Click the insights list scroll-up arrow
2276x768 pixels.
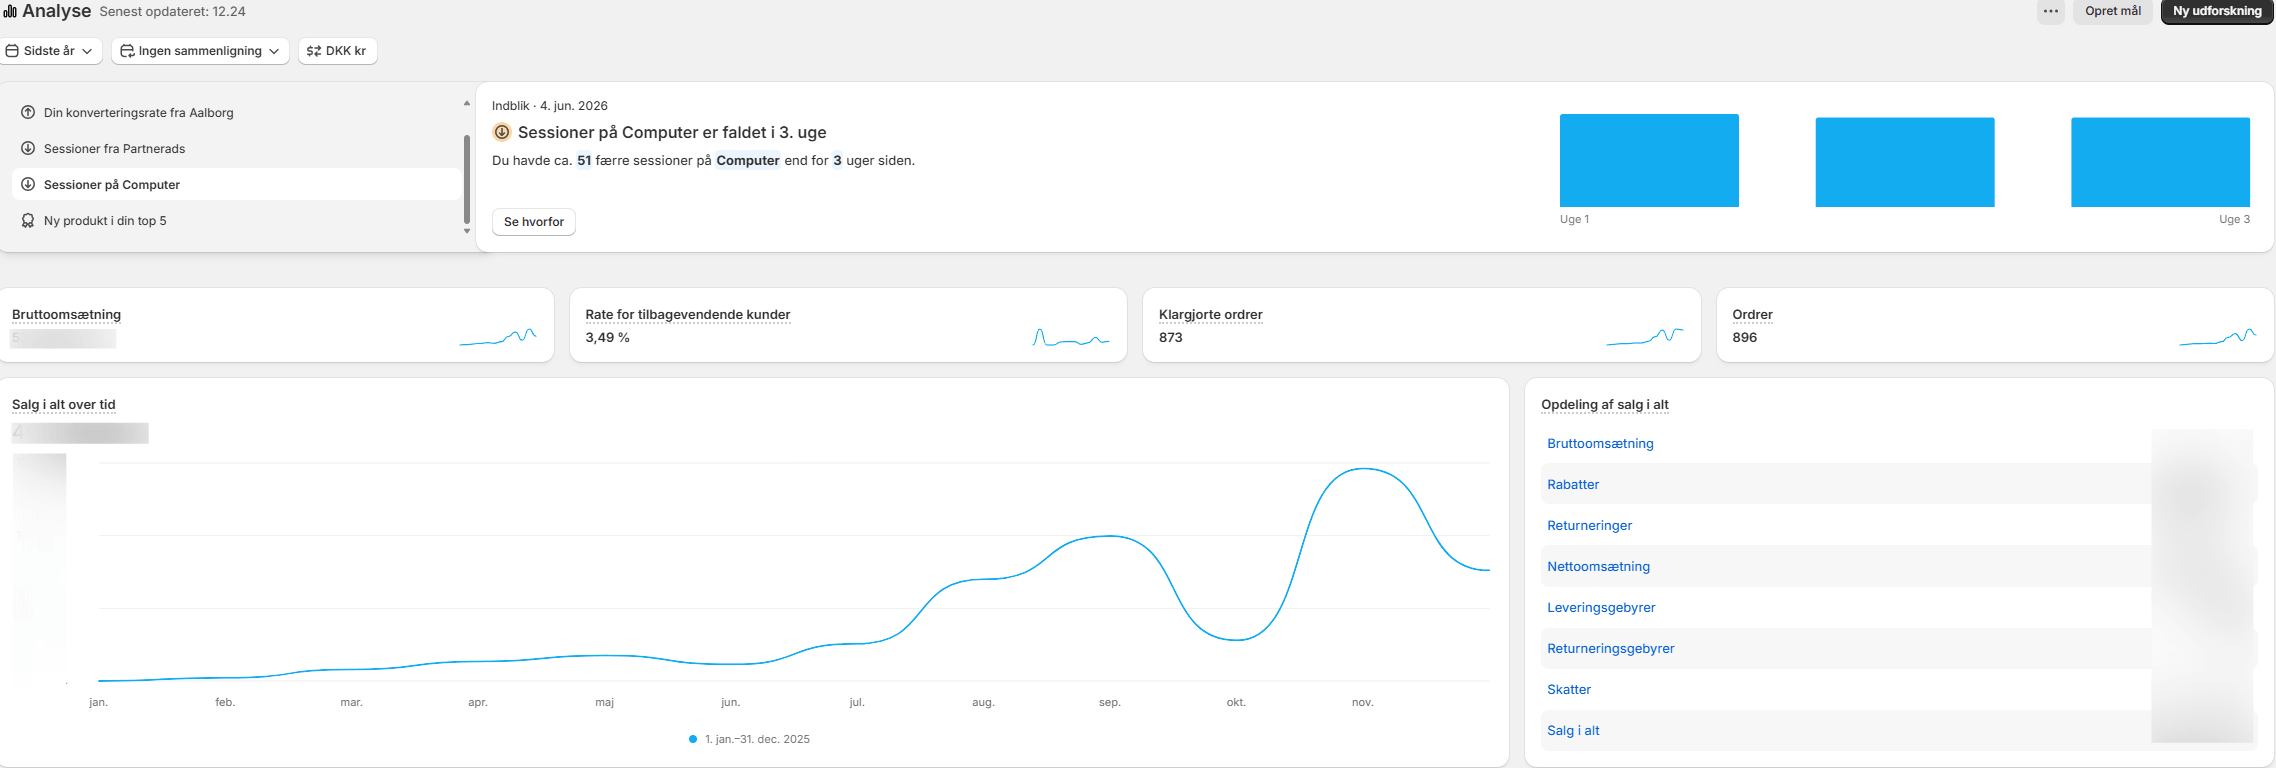[x=466, y=104]
